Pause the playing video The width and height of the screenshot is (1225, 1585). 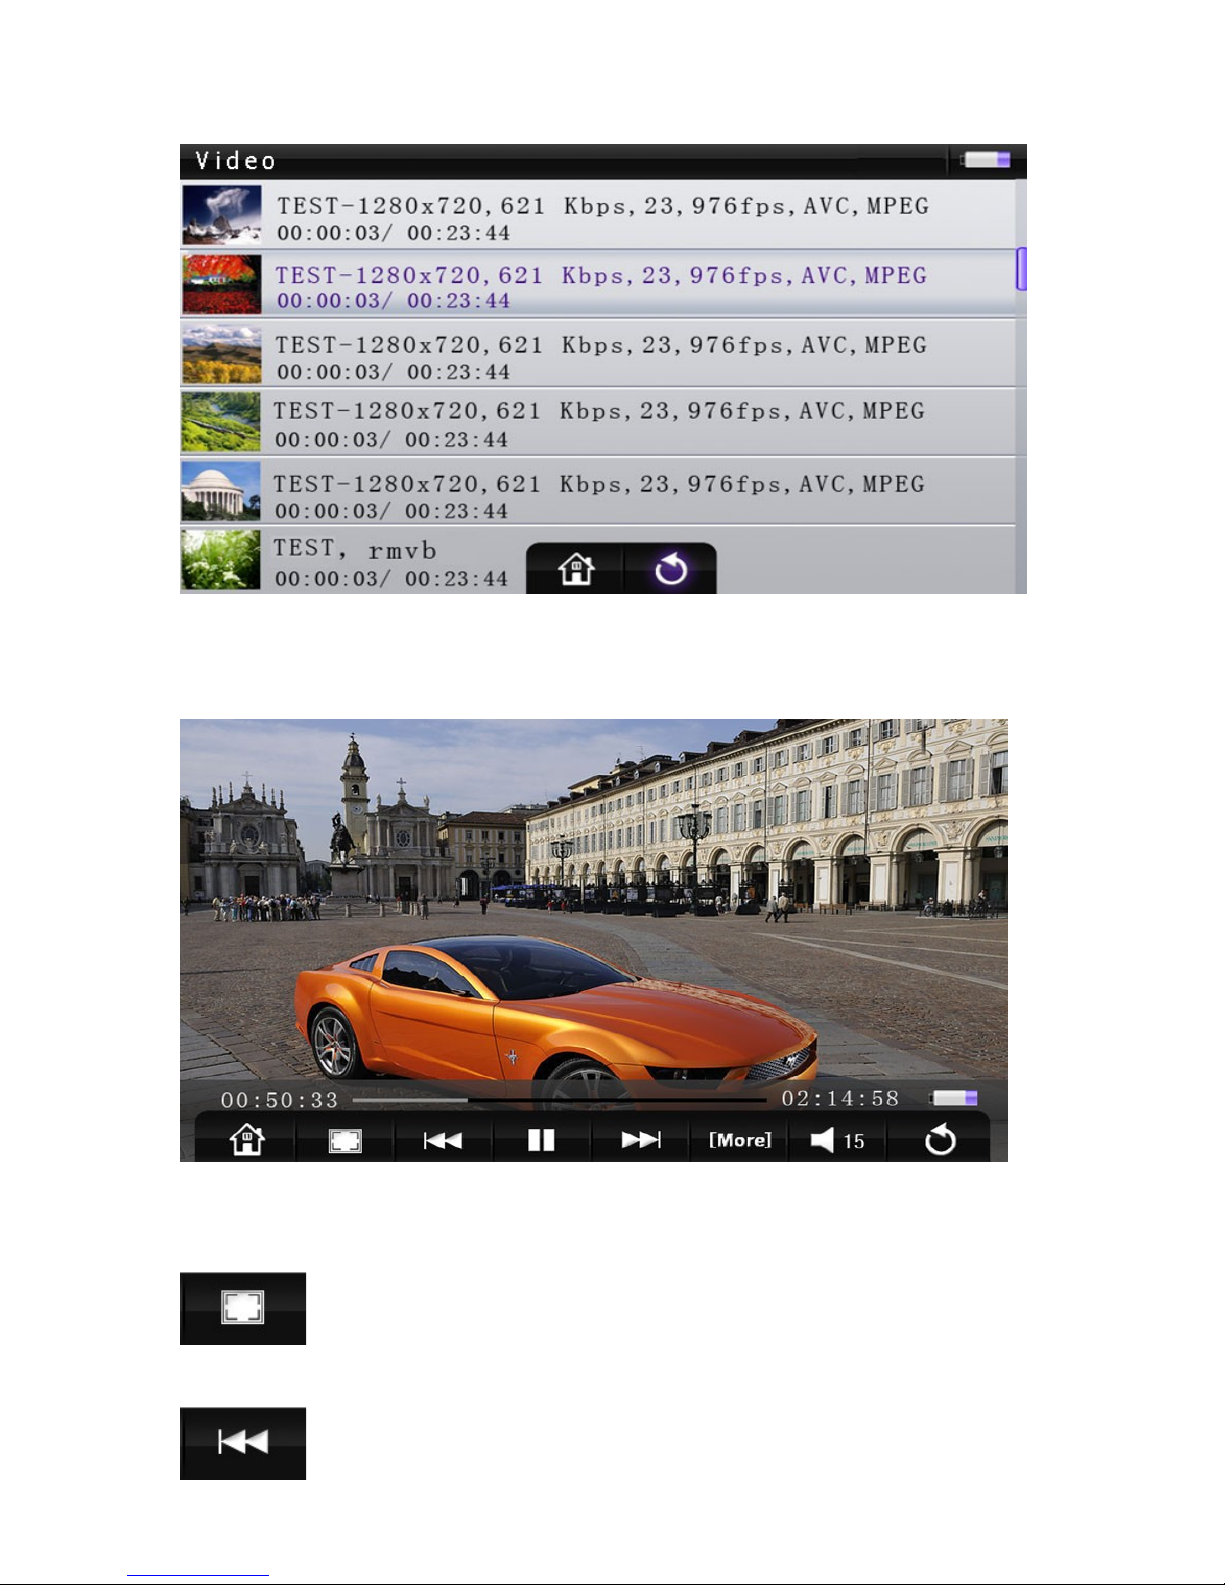coord(541,1141)
